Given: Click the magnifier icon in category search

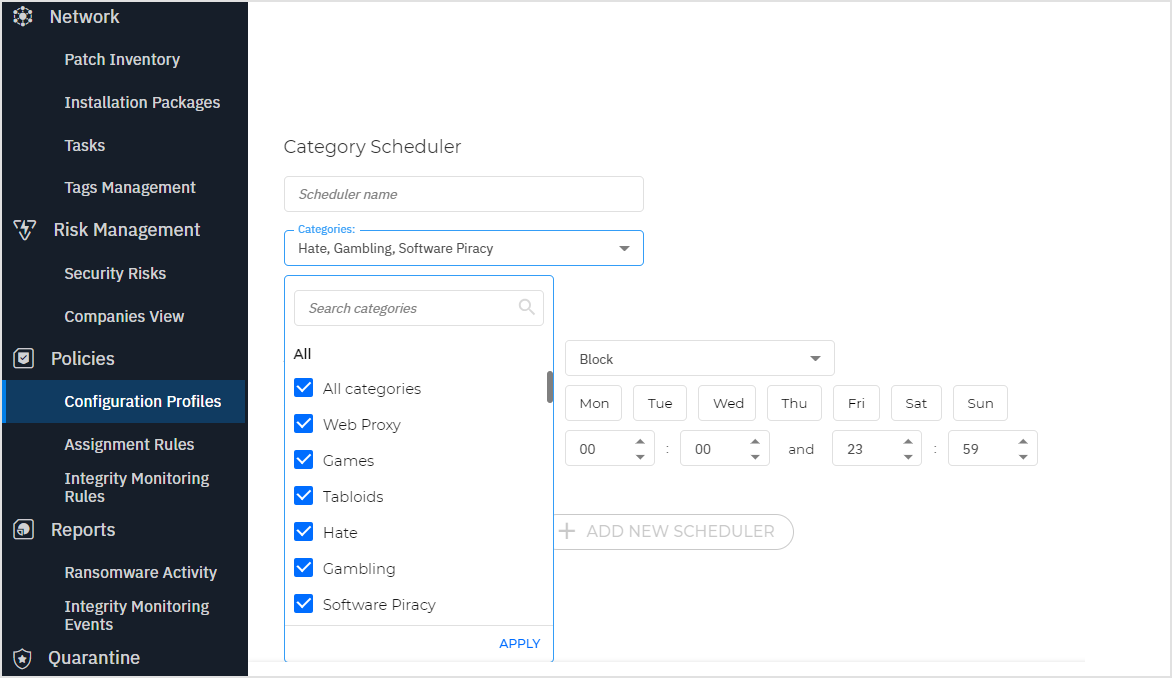Looking at the screenshot, I should click(x=527, y=308).
